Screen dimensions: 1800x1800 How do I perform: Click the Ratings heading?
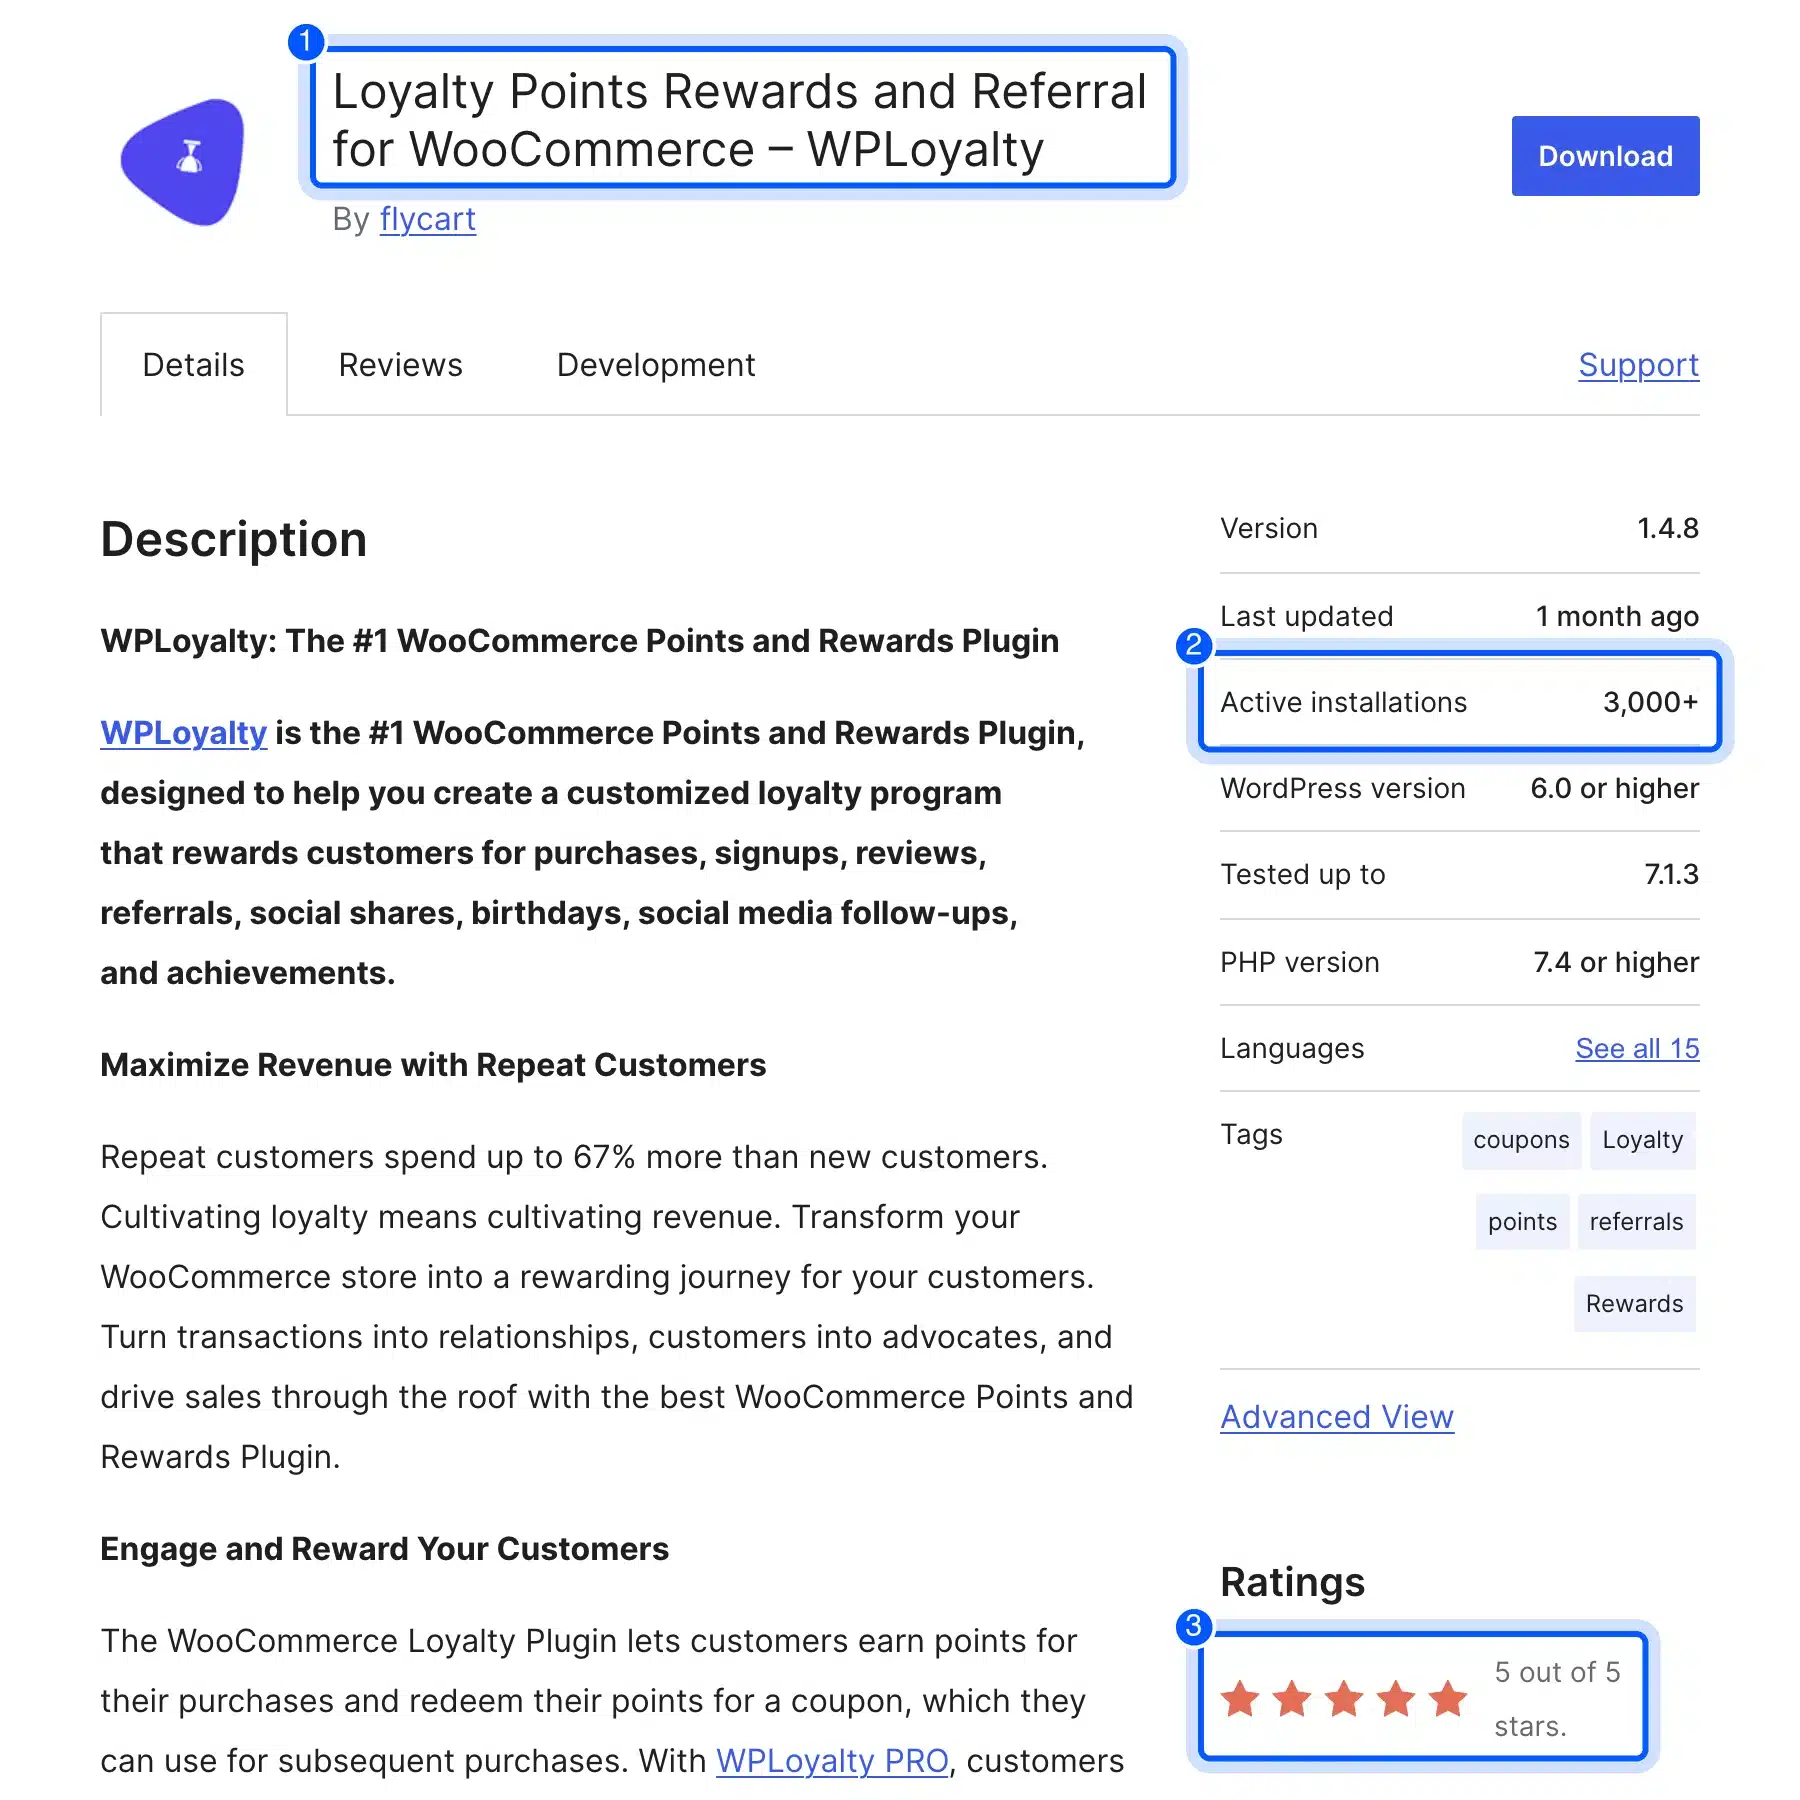(x=1292, y=1583)
